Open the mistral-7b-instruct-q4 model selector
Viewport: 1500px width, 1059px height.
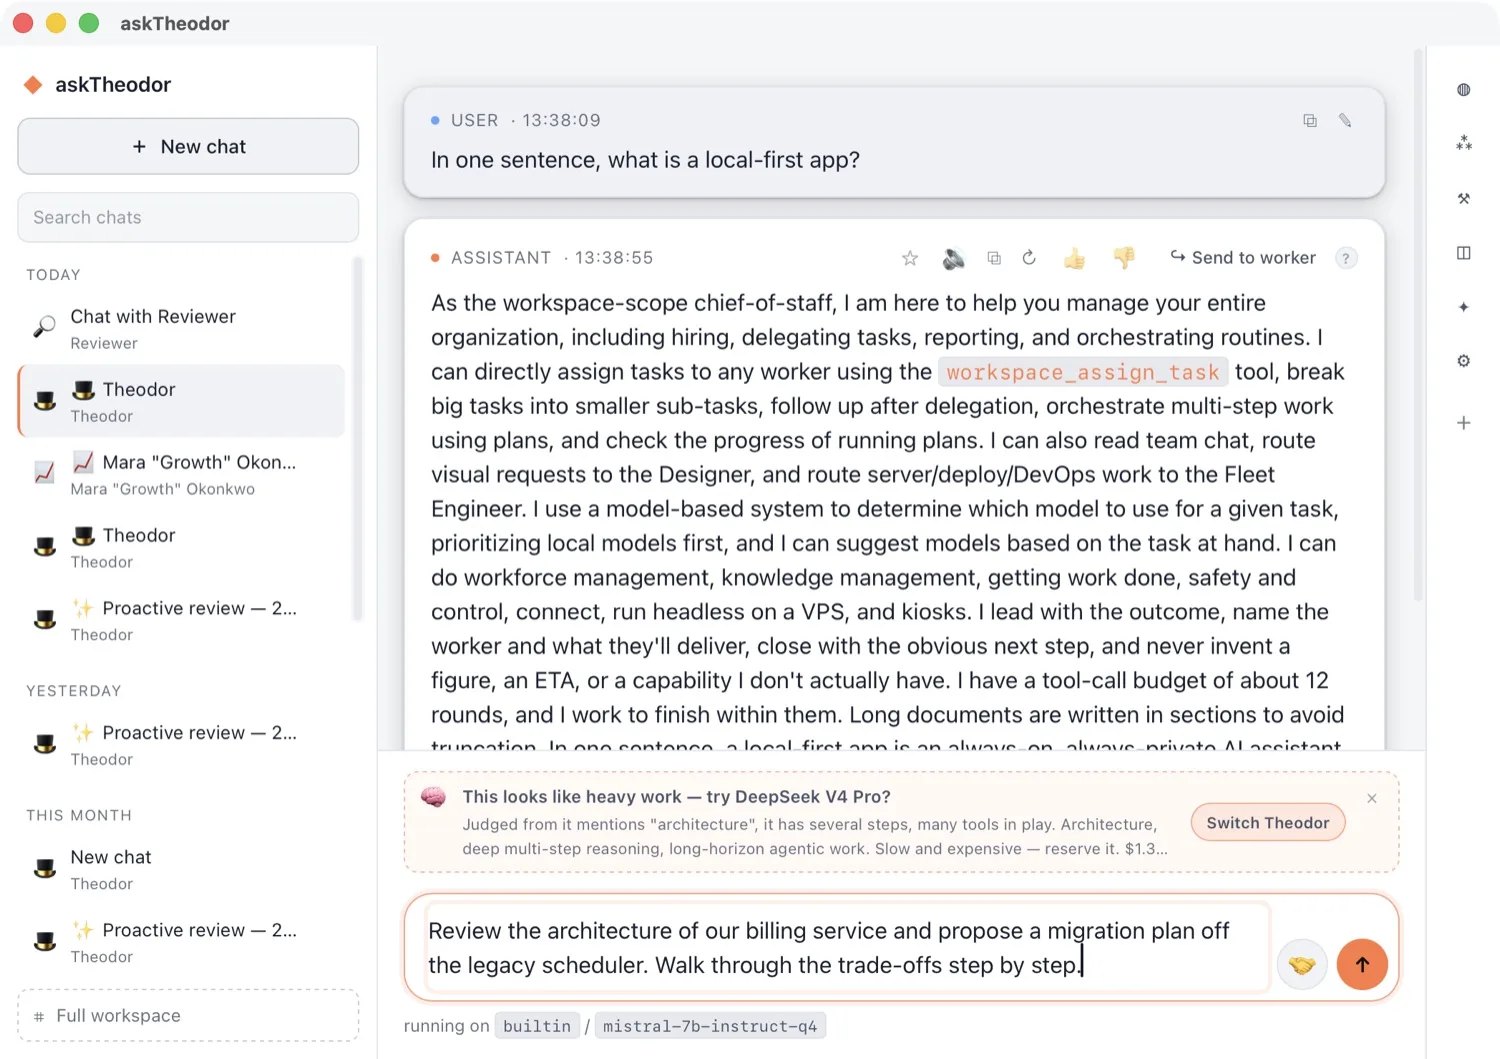(x=710, y=1026)
